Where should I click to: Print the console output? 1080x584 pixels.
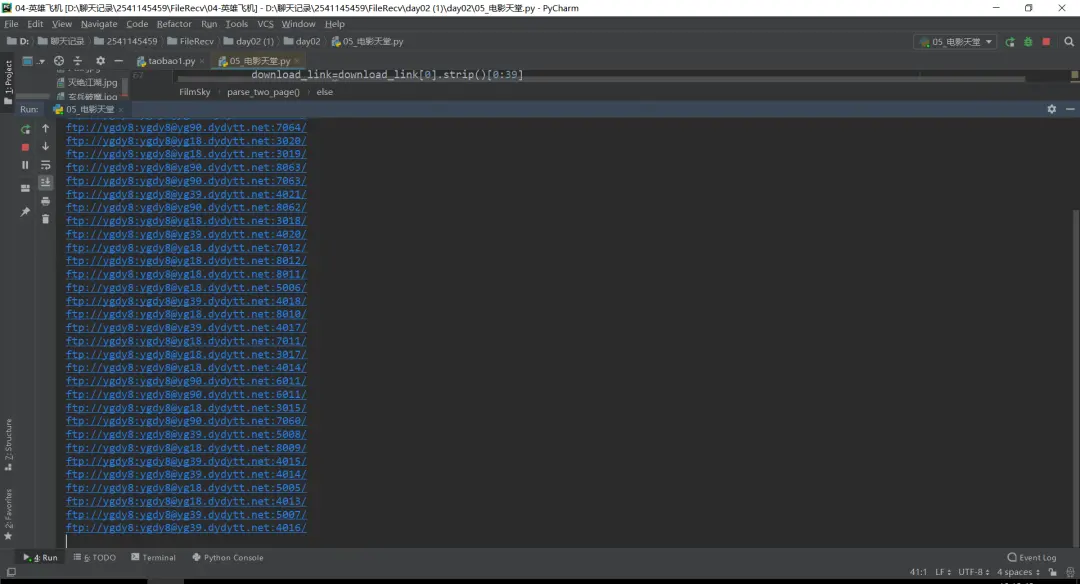[45, 201]
